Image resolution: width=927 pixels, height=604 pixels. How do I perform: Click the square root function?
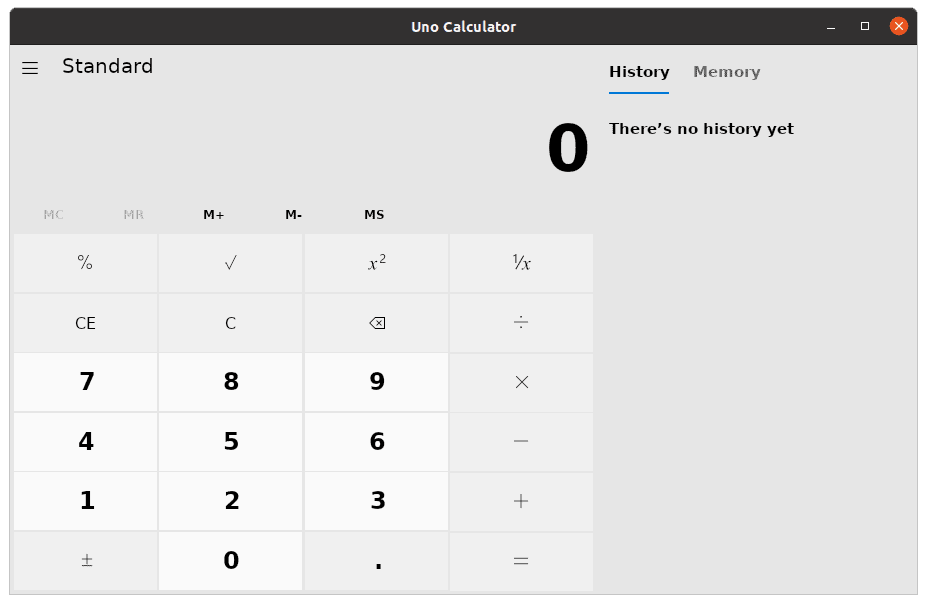[230, 262]
